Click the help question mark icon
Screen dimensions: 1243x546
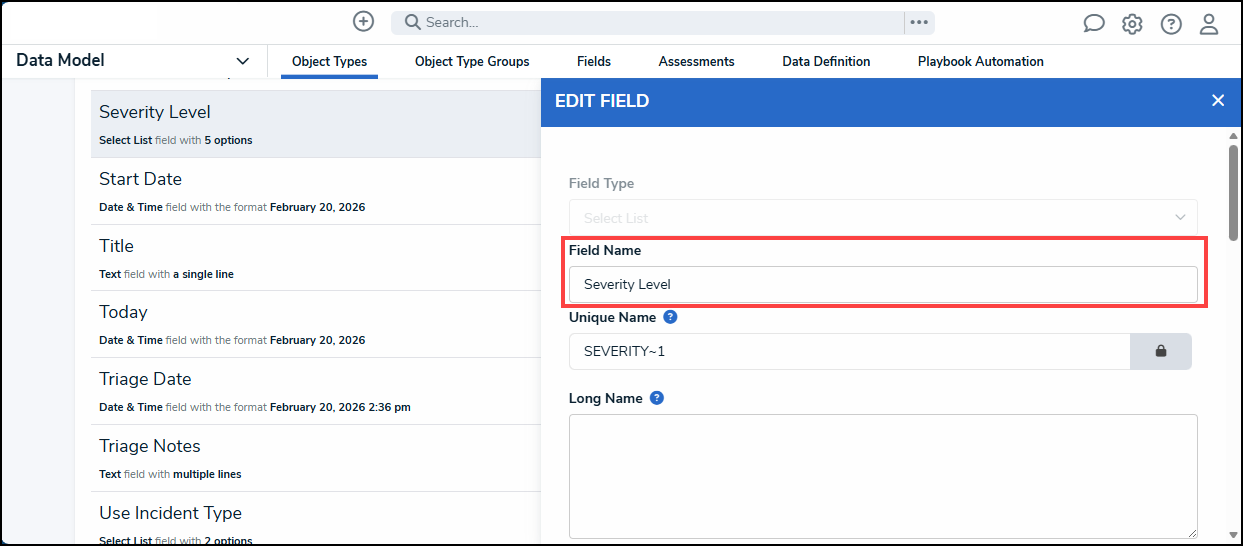click(1171, 24)
